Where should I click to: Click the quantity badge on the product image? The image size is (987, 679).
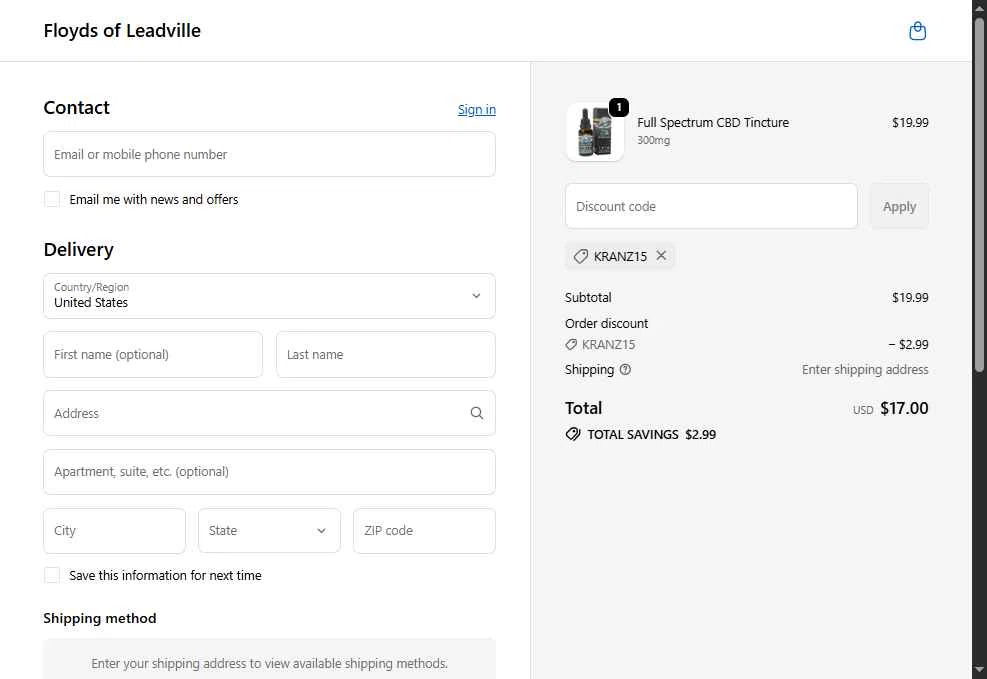pyautogui.click(x=619, y=108)
